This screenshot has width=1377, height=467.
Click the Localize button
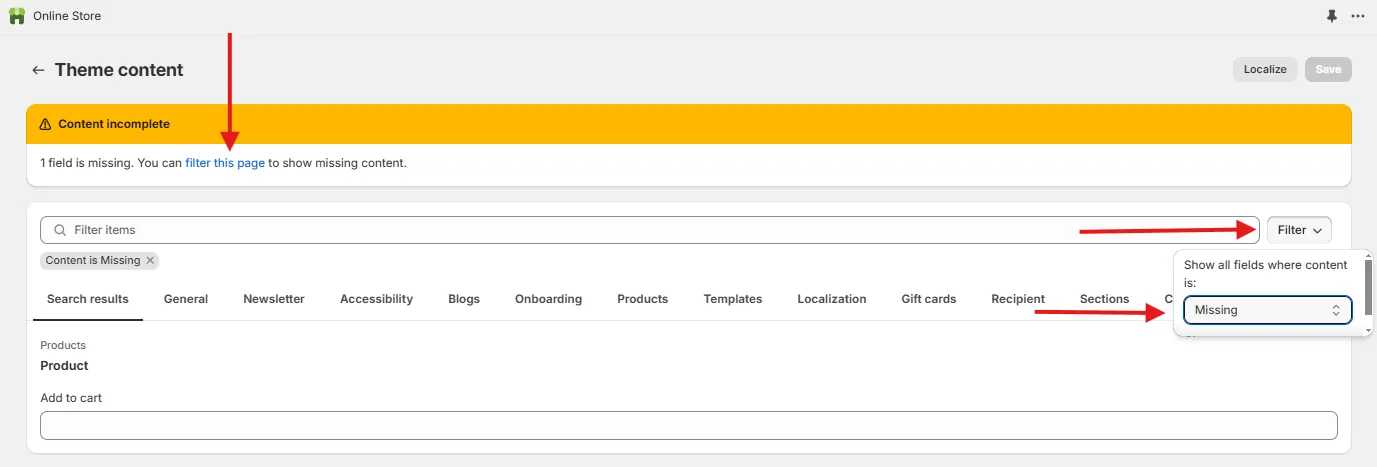1265,69
